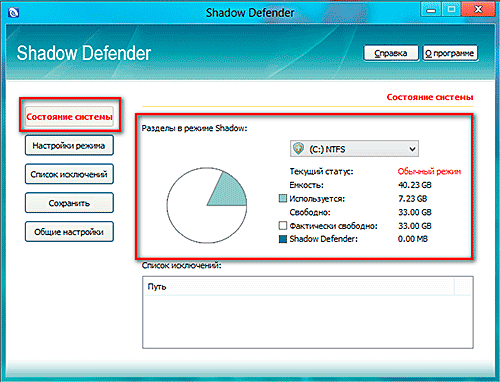
Task: Click the dark blue Shadow Defender swatch
Action: [283, 239]
